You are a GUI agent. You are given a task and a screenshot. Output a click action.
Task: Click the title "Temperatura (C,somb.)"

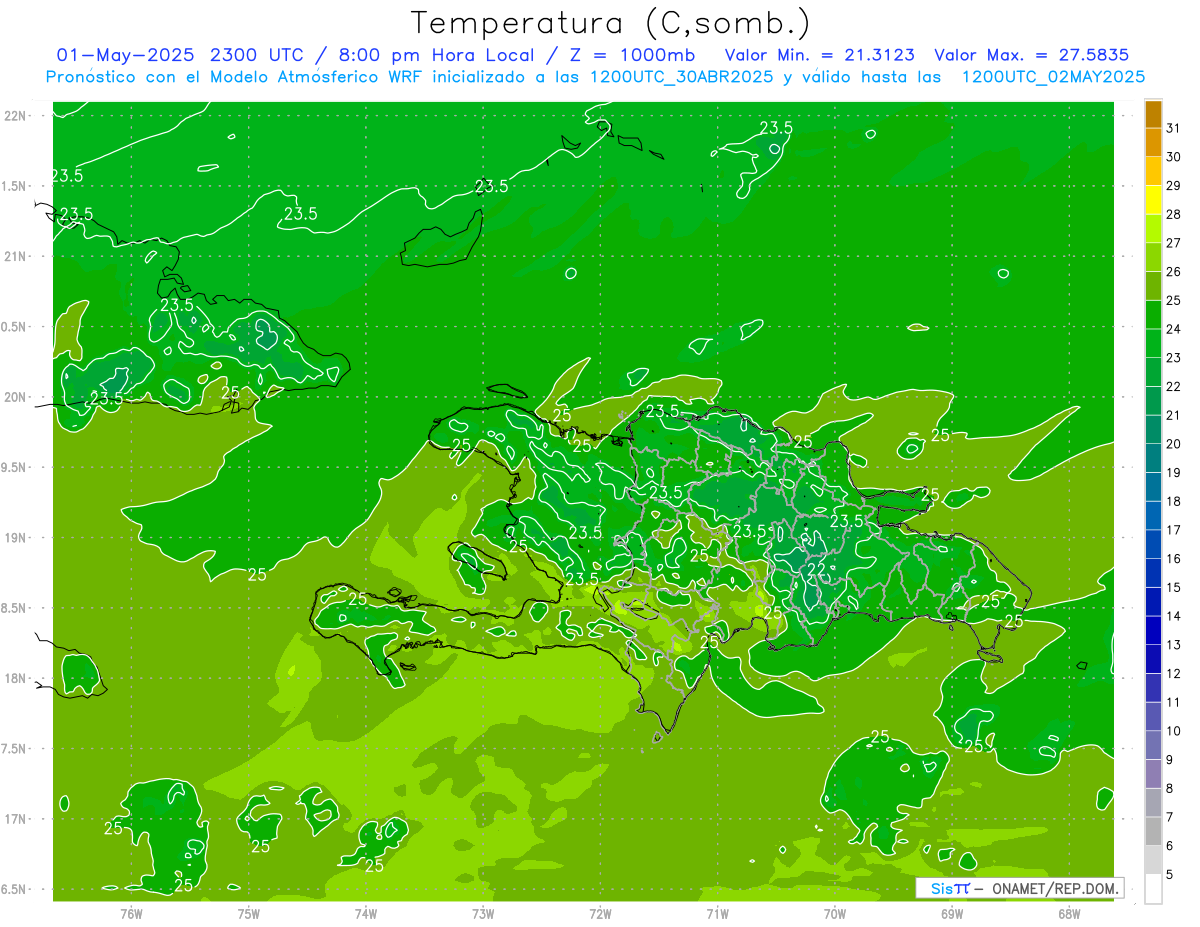point(610,22)
